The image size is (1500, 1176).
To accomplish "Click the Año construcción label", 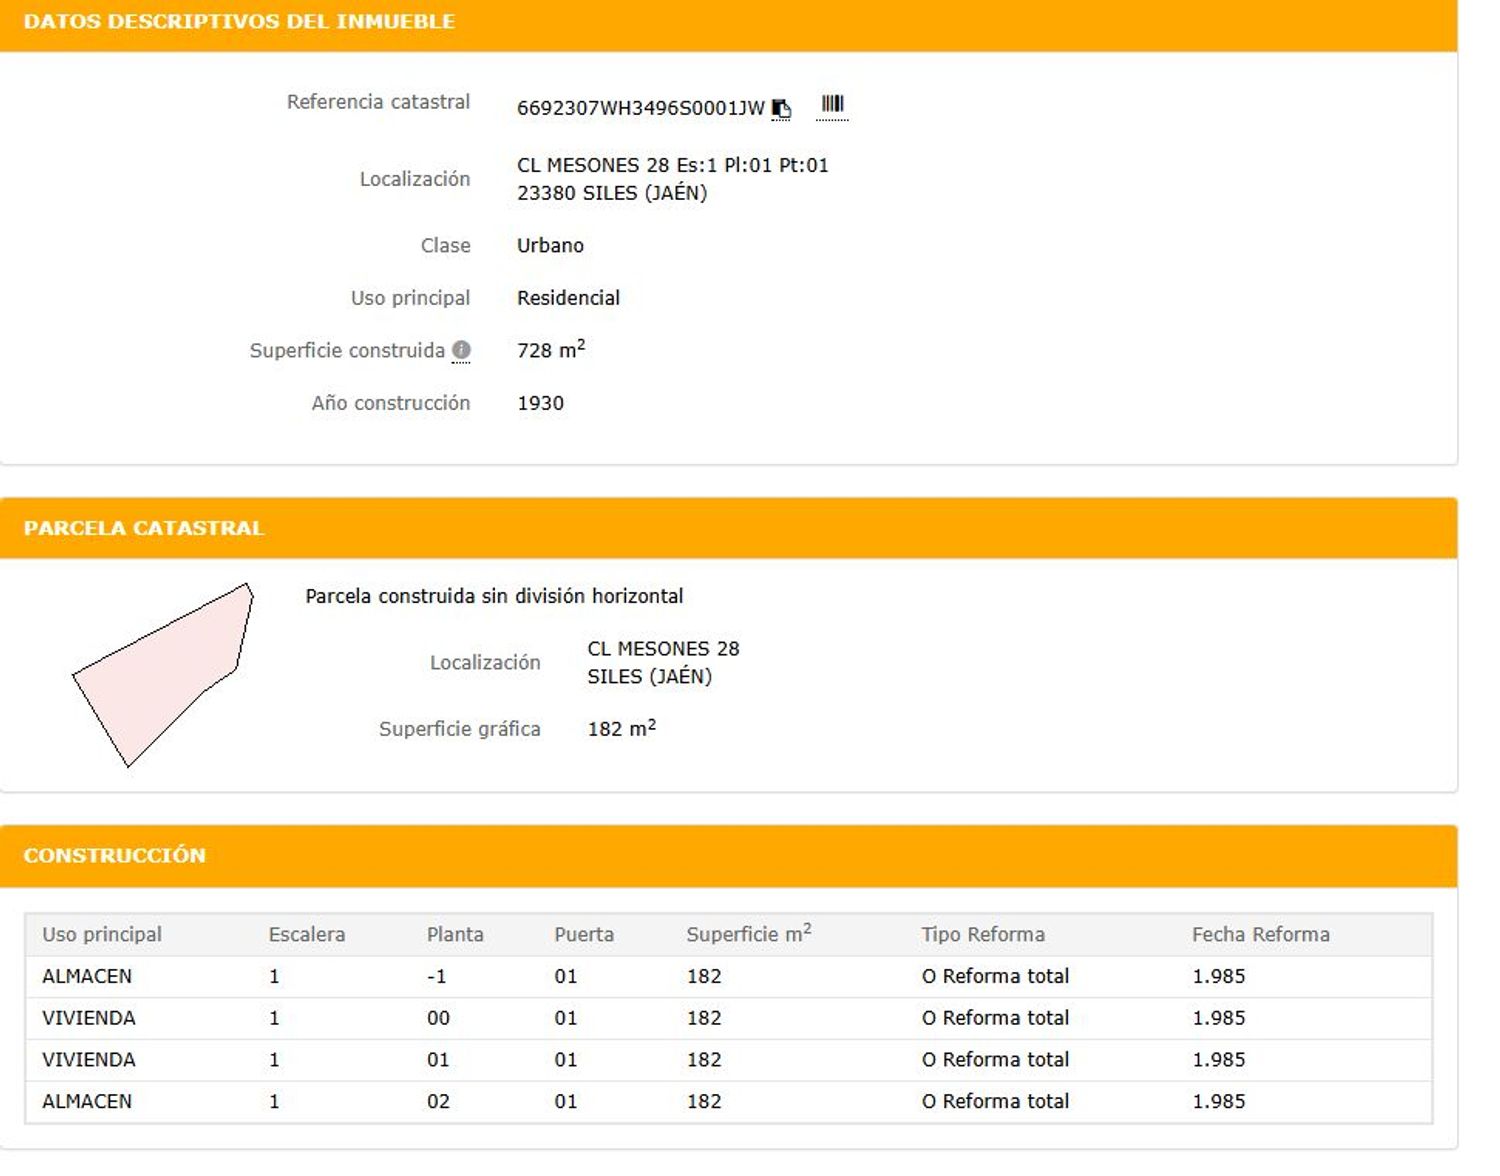I will (390, 403).
